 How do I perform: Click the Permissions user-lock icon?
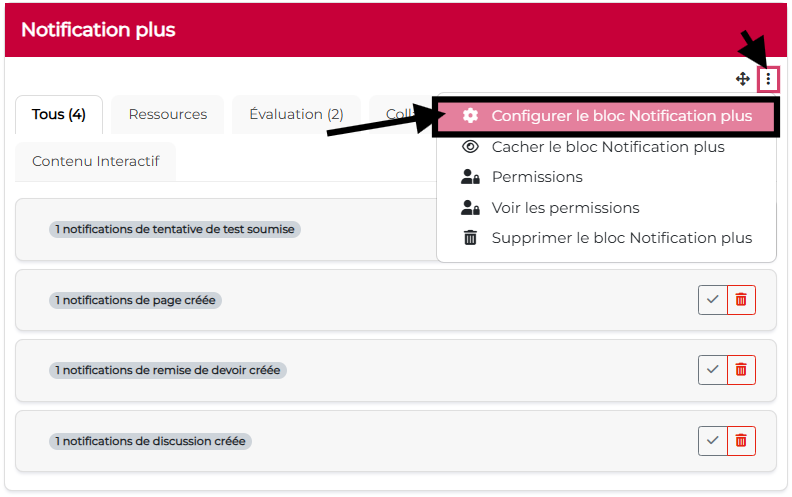470,177
